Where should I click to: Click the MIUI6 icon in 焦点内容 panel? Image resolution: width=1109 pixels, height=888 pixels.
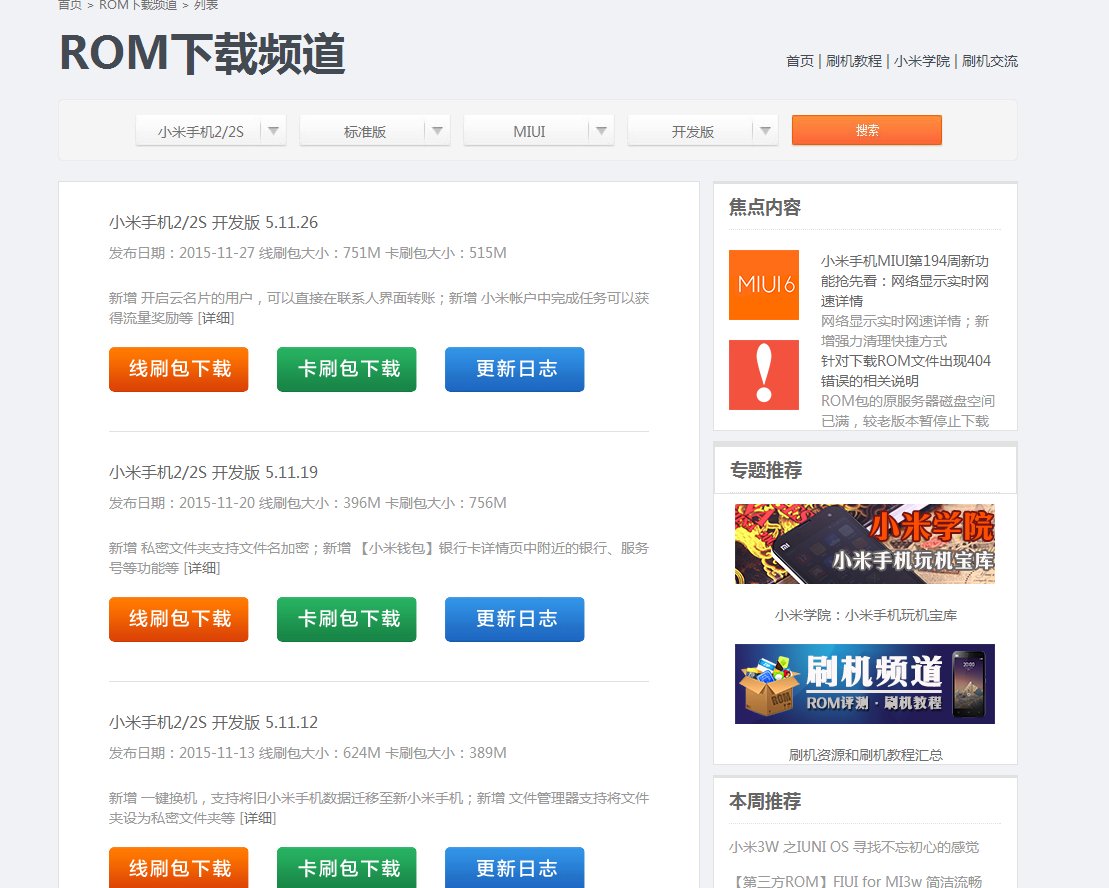pos(763,285)
